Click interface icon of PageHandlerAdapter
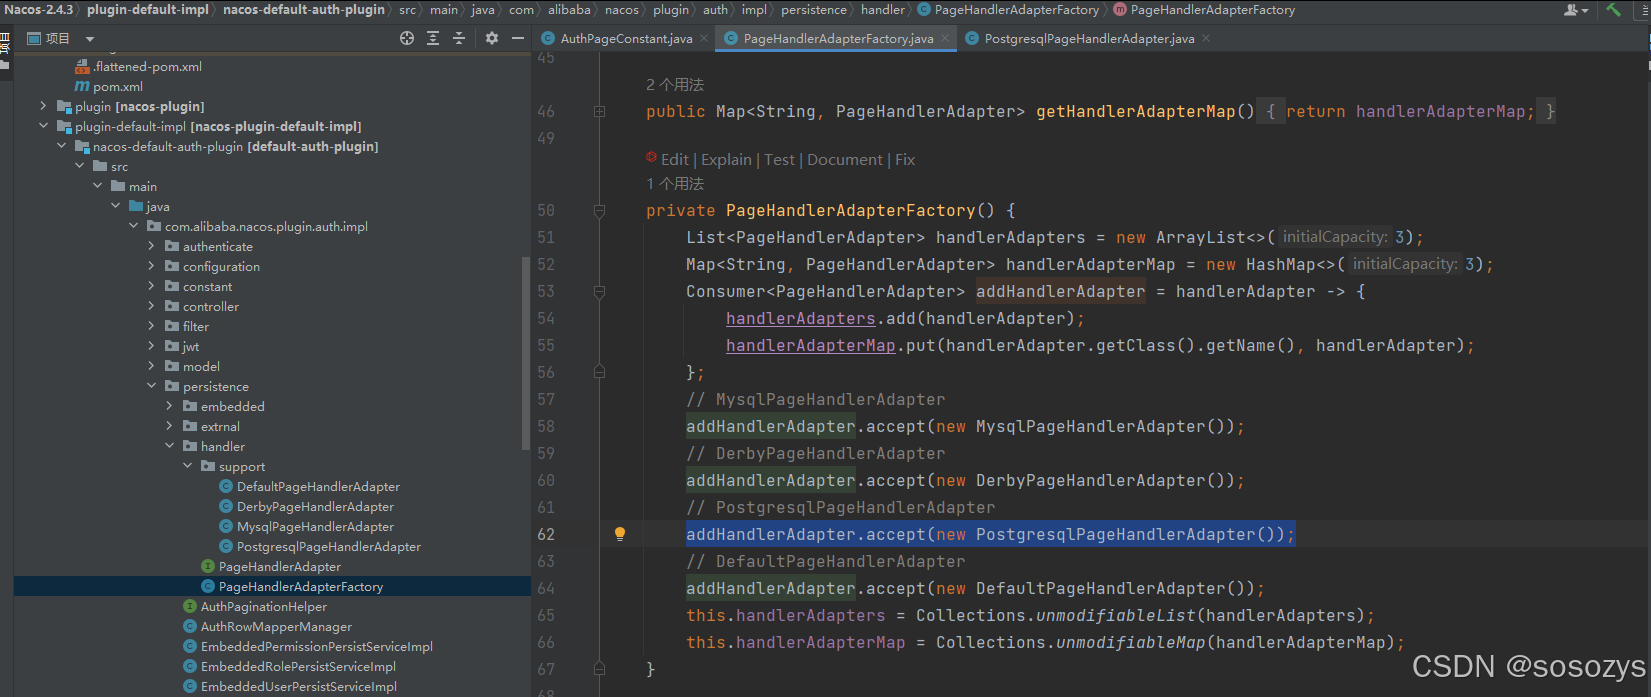The image size is (1651, 697). click(x=208, y=567)
